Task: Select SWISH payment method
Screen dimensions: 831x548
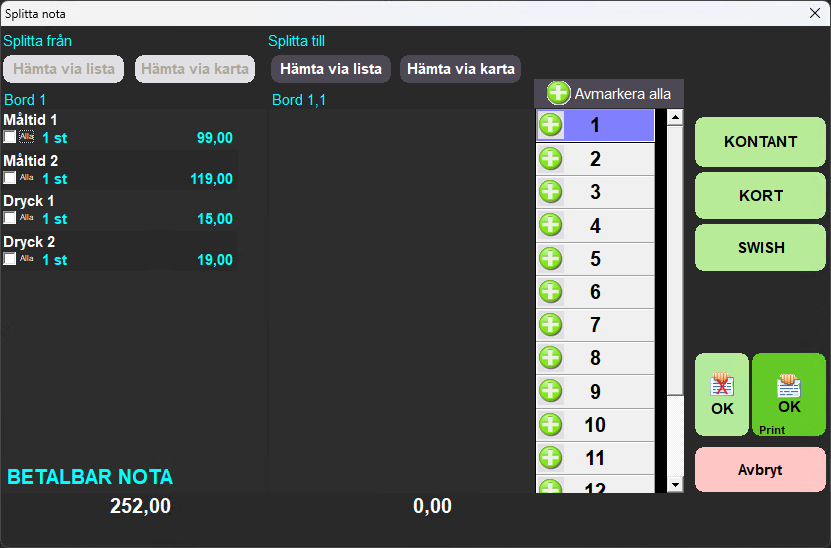Action: [x=760, y=248]
